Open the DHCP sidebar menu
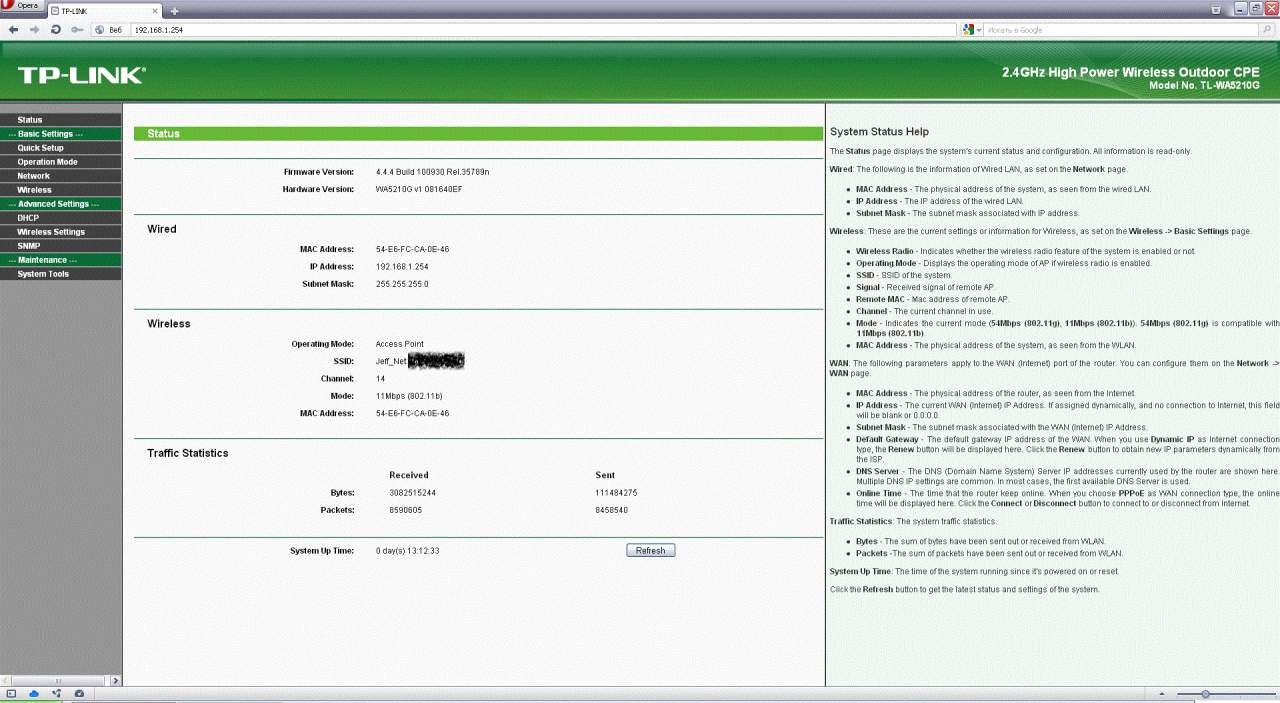Image resolution: width=1280 pixels, height=703 pixels. (28, 218)
